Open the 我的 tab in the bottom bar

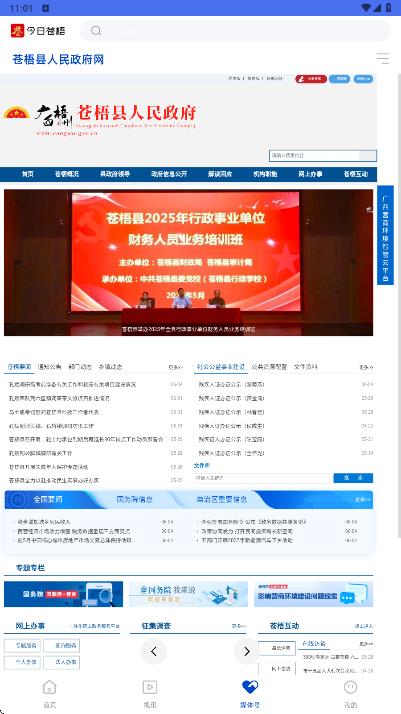350,694
